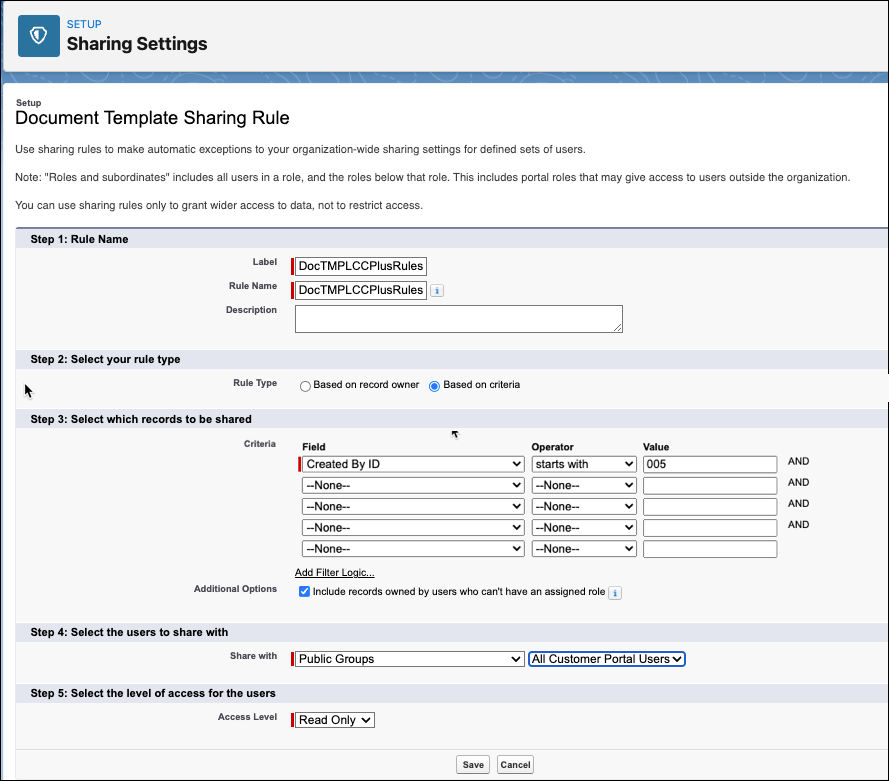
Task: Click the fifth row empty Value field
Action: (x=710, y=549)
